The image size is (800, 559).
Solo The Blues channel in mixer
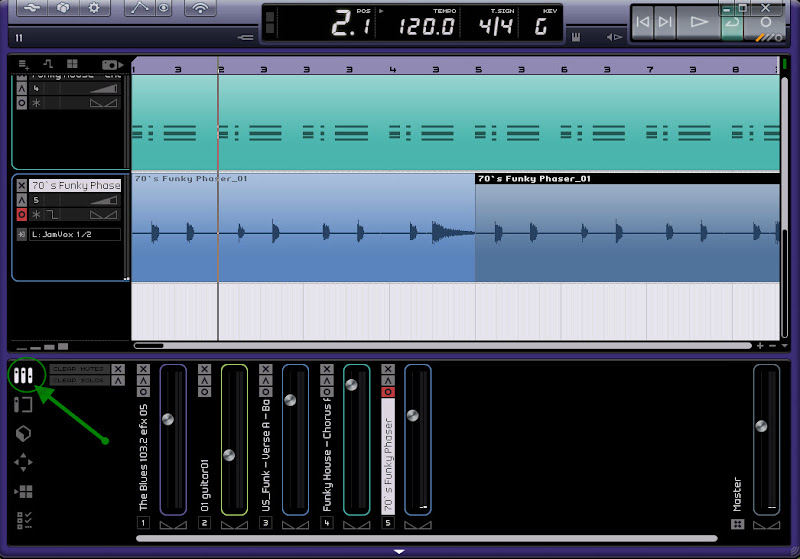pyautogui.click(x=143, y=380)
